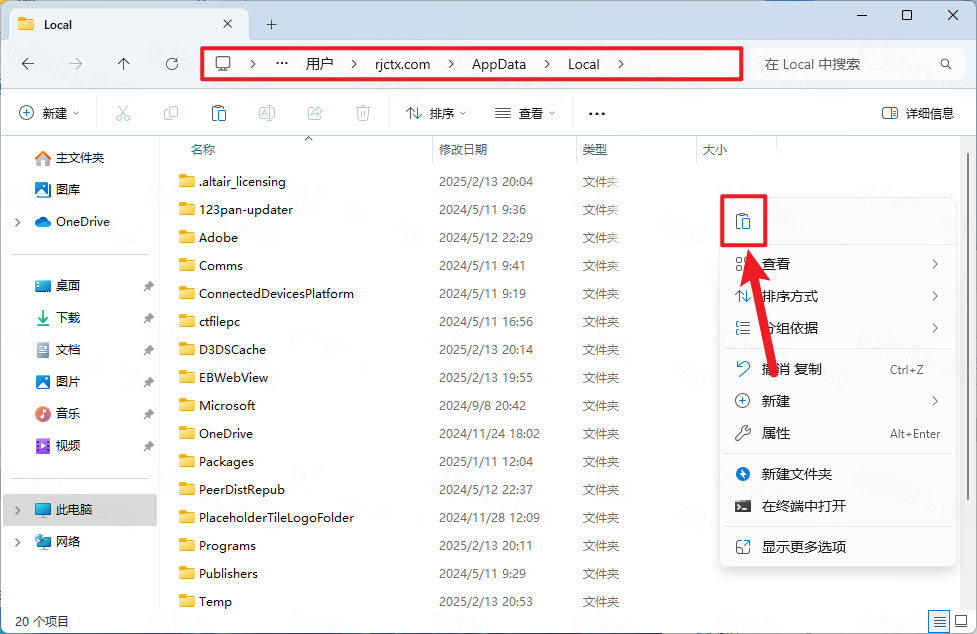Click the search magnifier icon

(x=945, y=64)
